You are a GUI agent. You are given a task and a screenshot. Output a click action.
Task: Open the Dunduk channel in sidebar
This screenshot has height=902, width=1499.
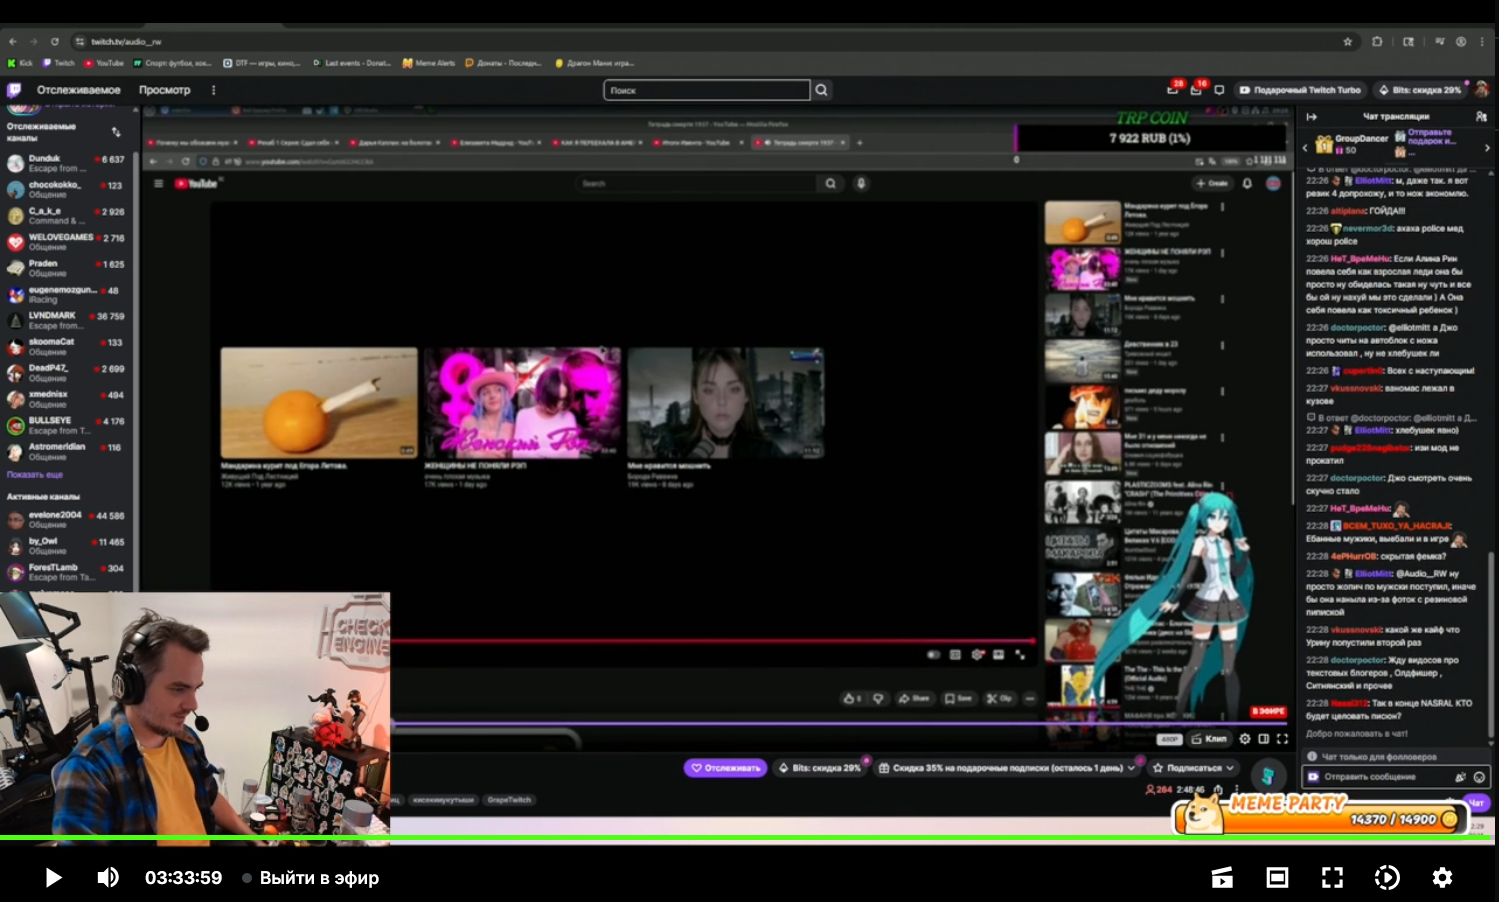[x=66, y=163]
